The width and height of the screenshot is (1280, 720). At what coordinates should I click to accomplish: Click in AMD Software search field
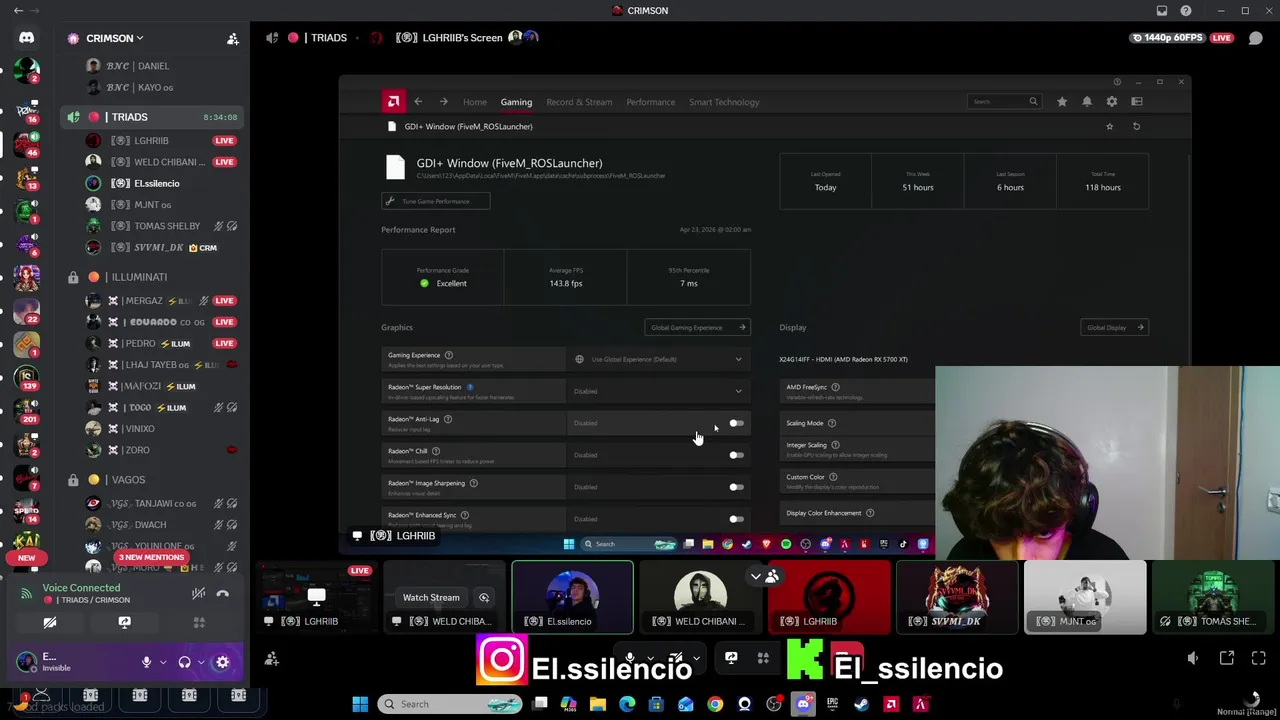coord(1003,101)
